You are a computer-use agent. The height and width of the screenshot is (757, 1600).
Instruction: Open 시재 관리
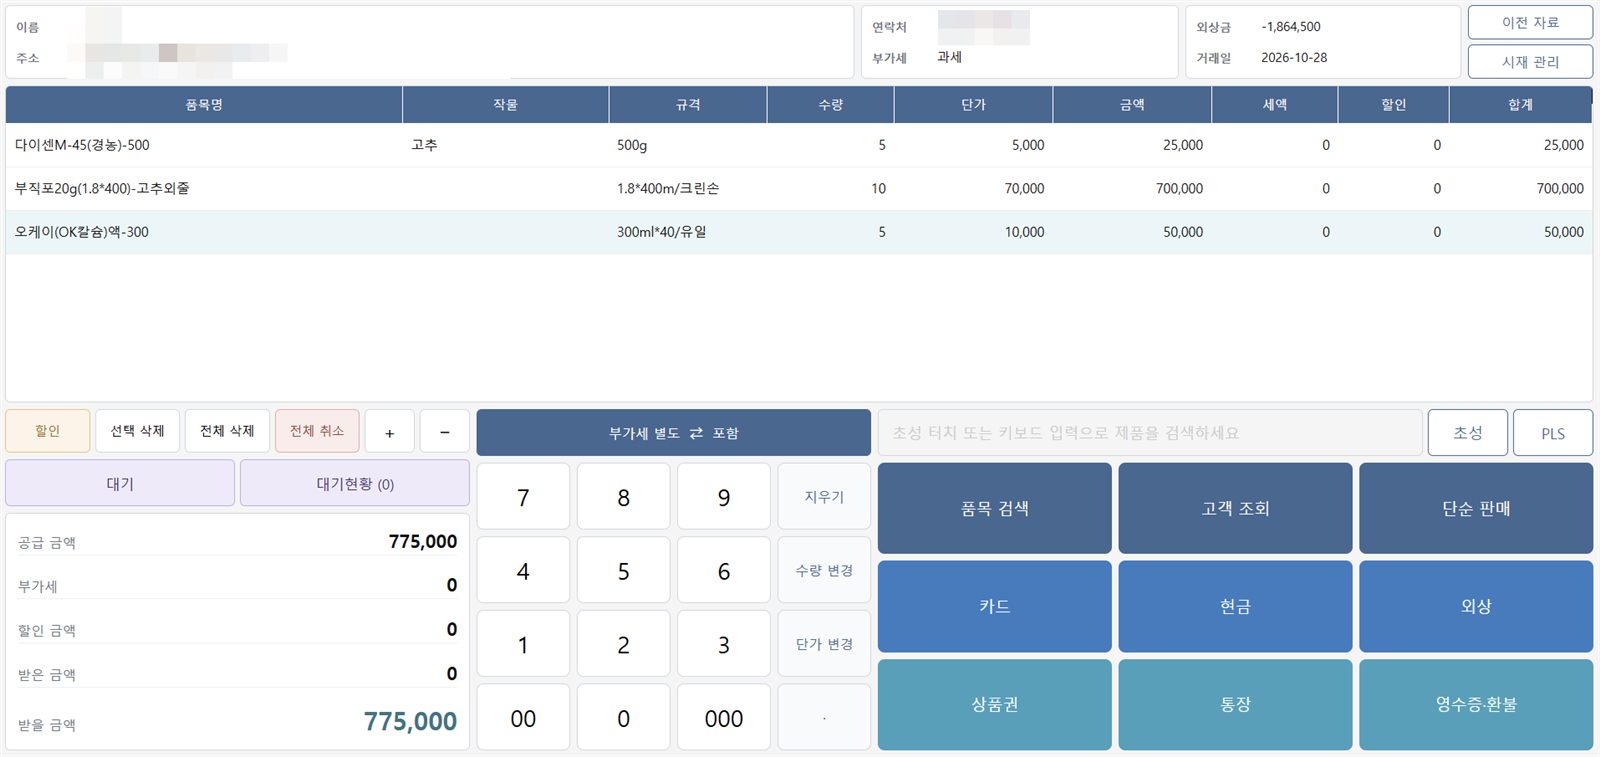(x=1530, y=61)
